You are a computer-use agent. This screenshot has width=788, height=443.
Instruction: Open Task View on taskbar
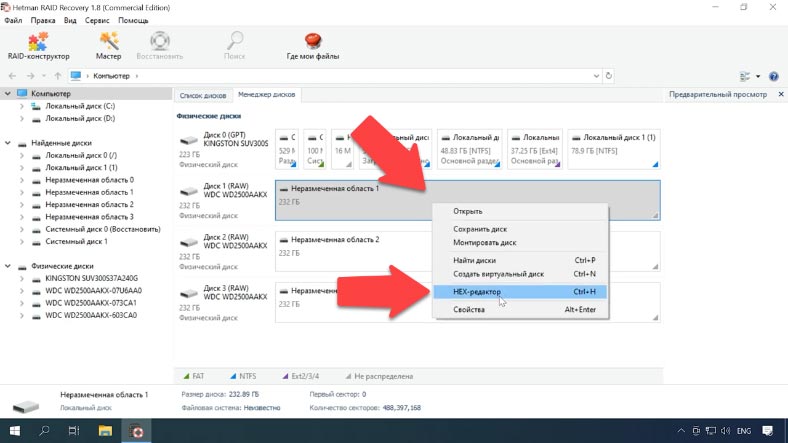coord(74,431)
